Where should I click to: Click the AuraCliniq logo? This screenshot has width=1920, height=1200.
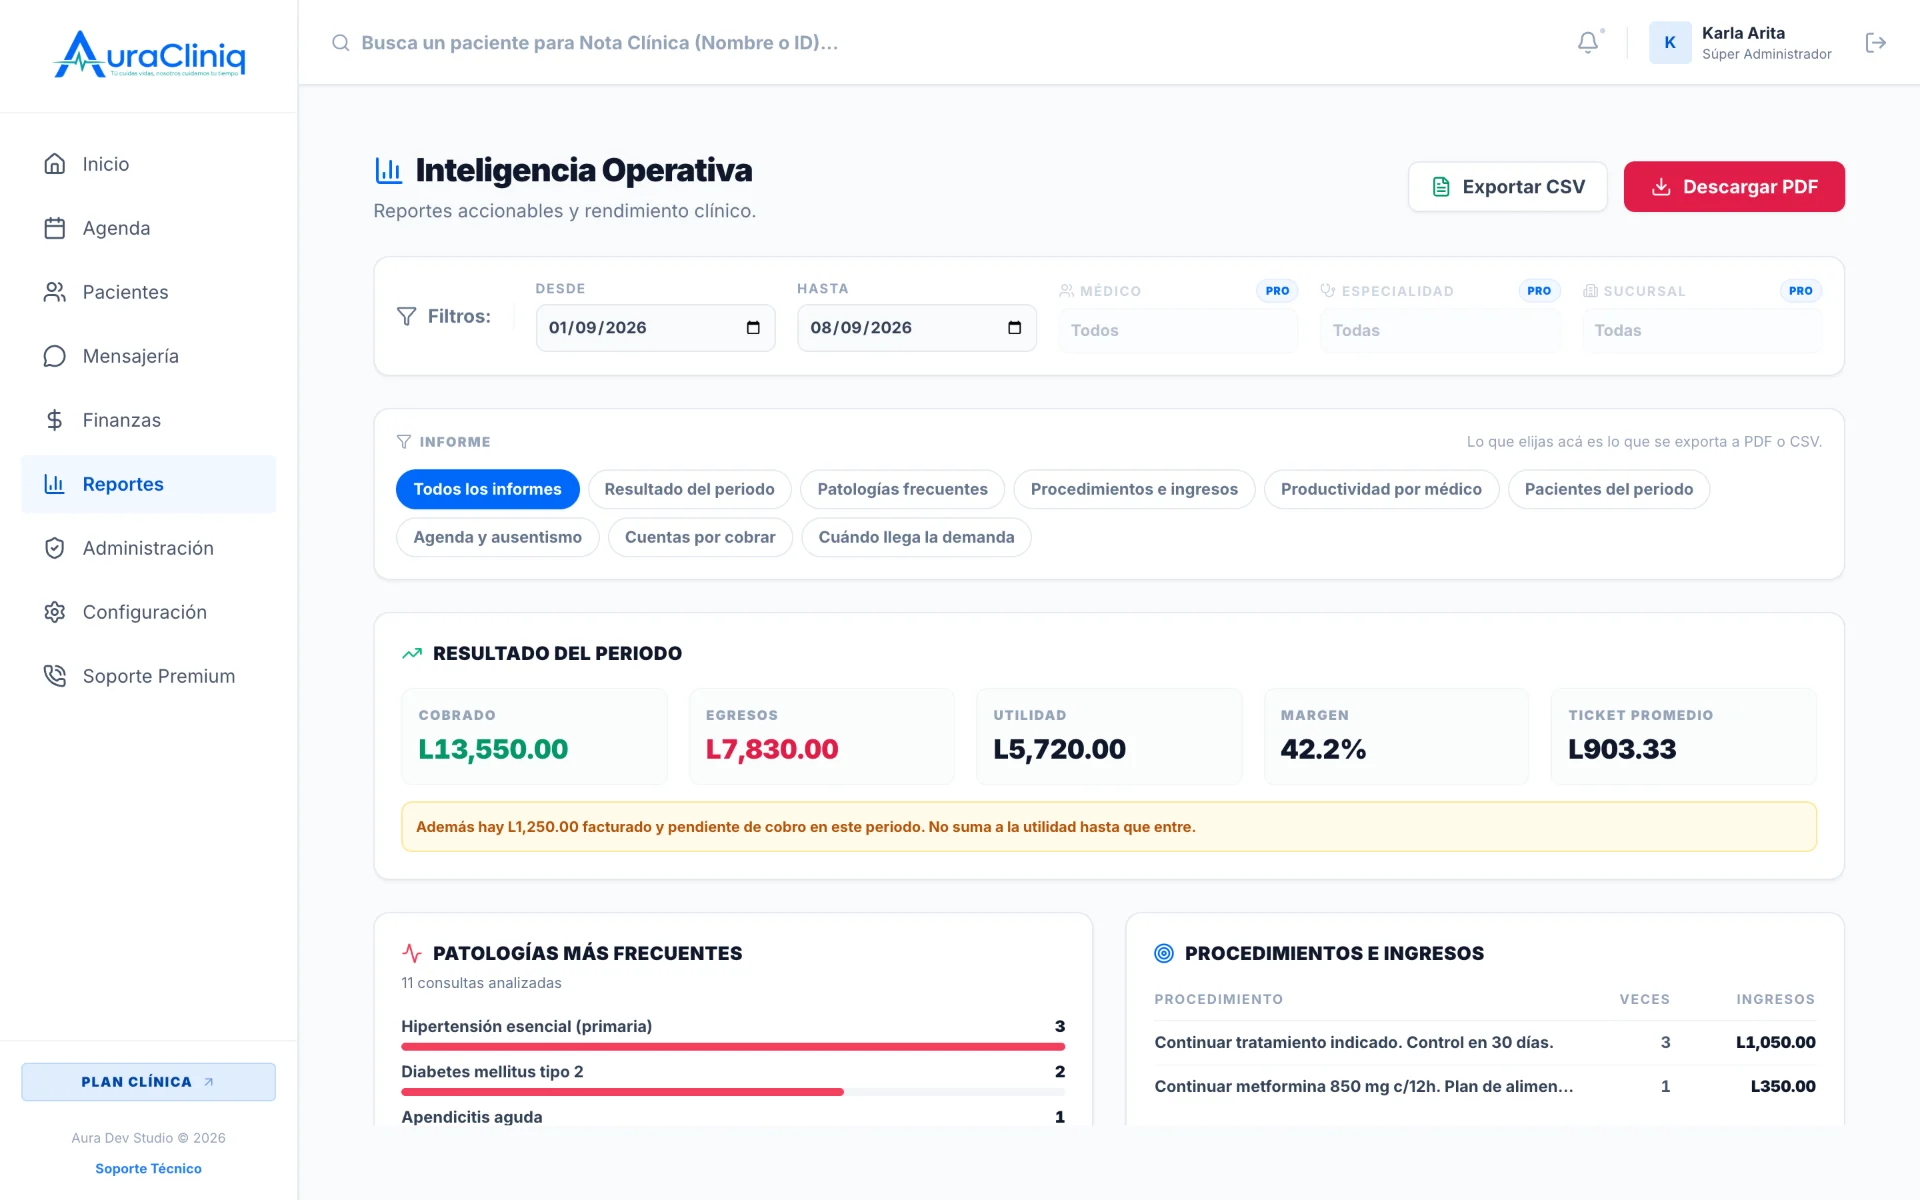point(150,54)
